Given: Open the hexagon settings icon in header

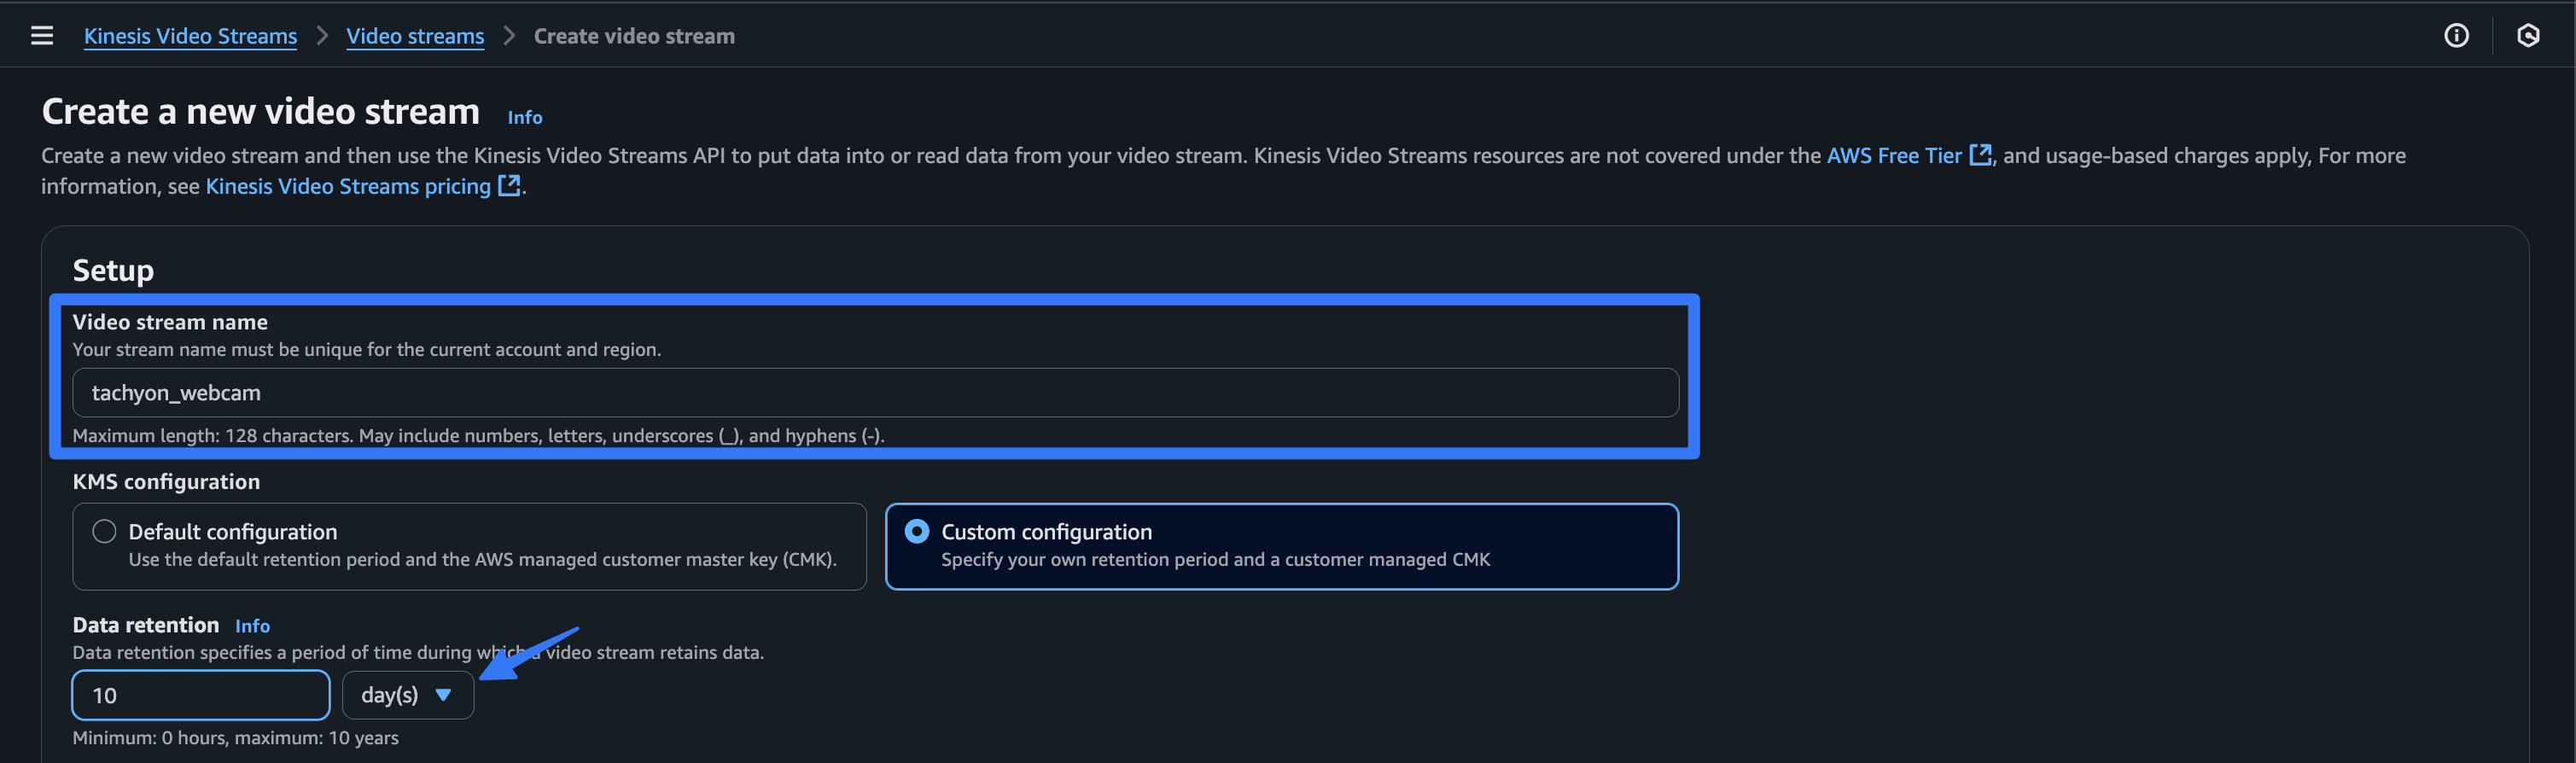Looking at the screenshot, I should [x=2527, y=36].
